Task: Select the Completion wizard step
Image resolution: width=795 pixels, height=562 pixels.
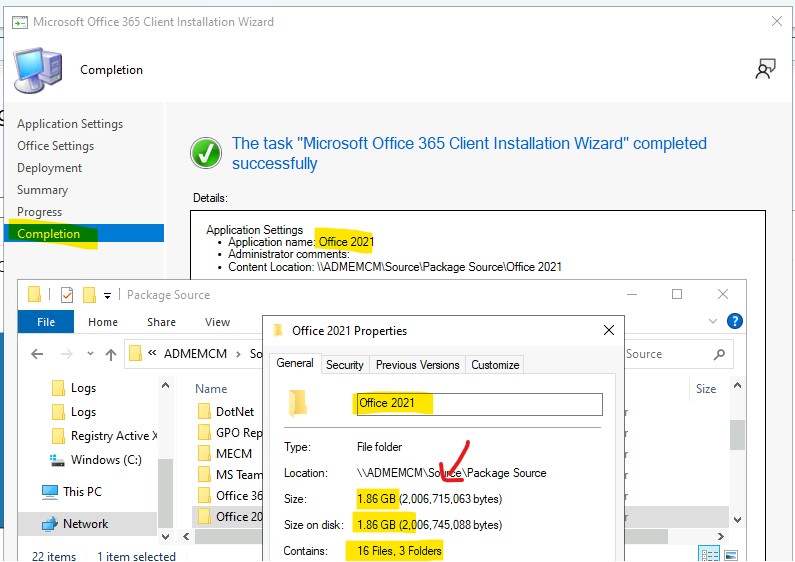Action: (84, 233)
